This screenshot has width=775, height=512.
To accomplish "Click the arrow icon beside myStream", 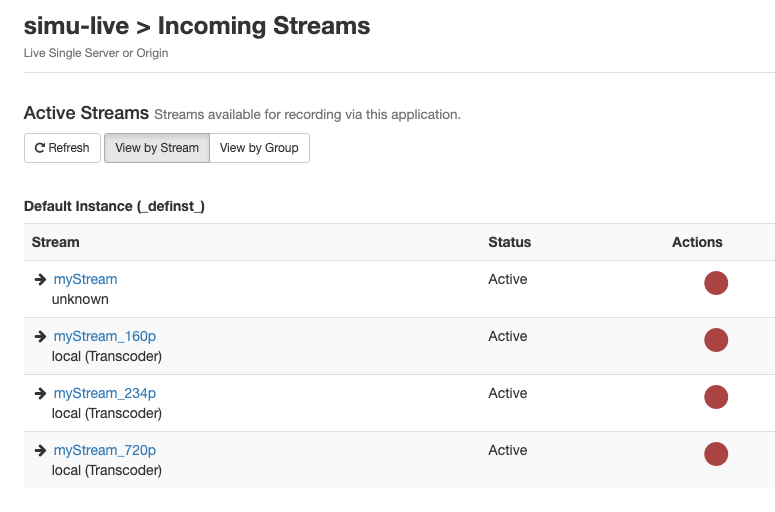I will (41, 279).
